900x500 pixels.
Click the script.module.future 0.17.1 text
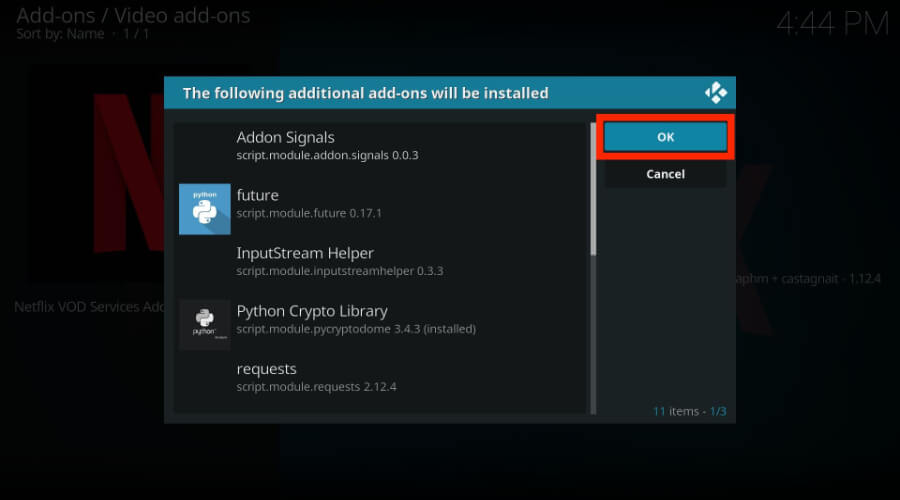tap(309, 213)
